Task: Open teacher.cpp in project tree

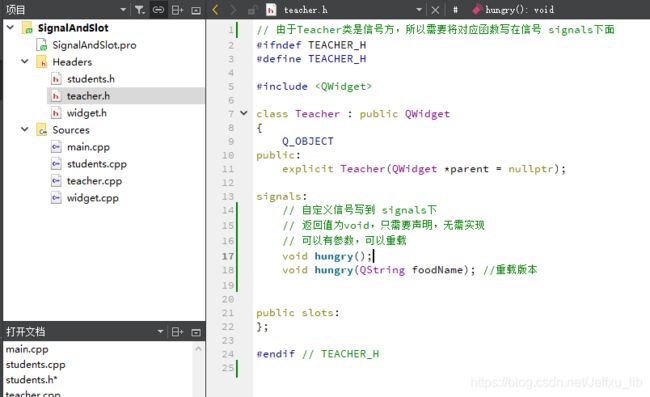Action: (94, 181)
